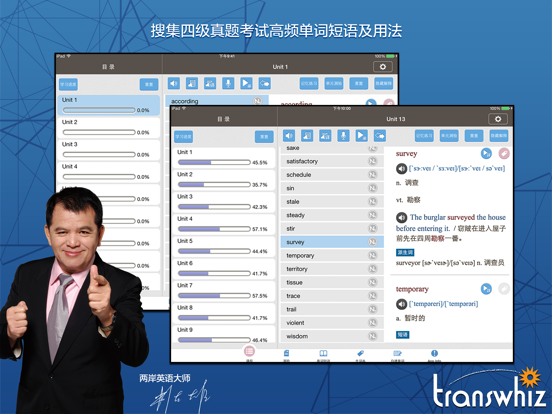552x414 pixels.
Task: Open the tag tab in bottom bar
Action: pyautogui.click(x=360, y=355)
